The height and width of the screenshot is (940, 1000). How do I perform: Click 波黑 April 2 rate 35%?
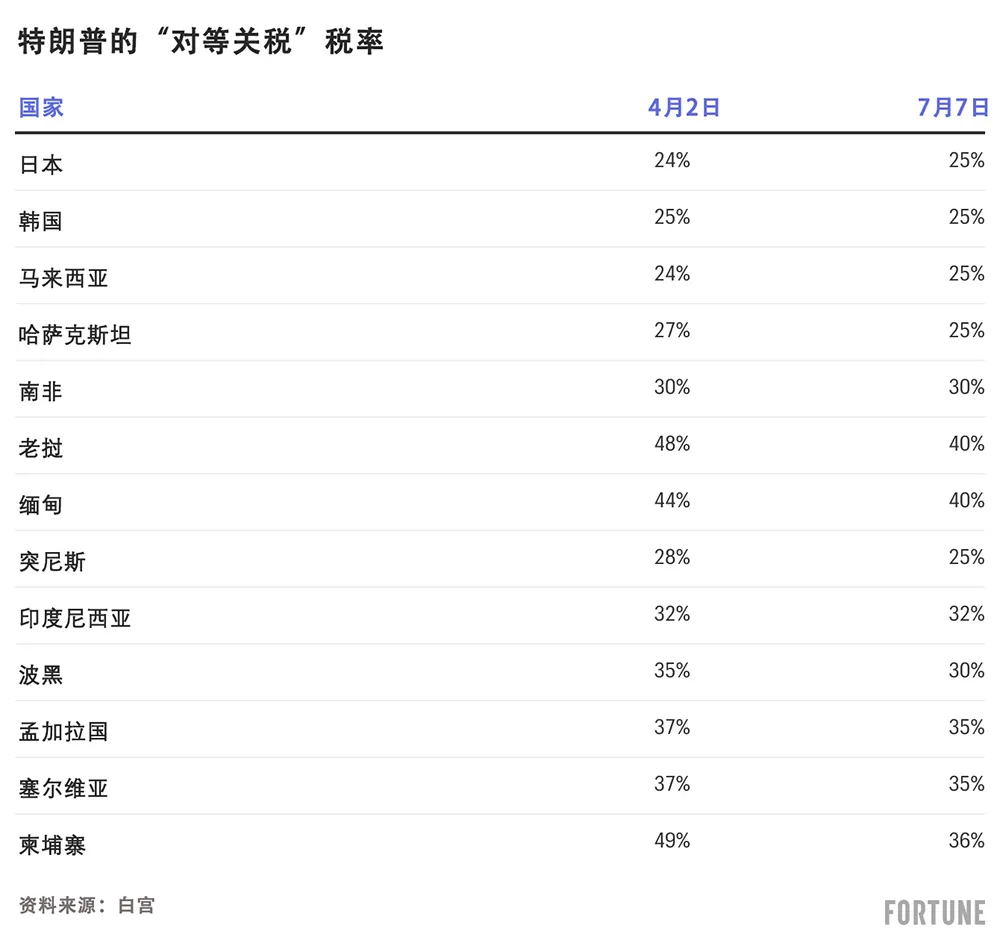coord(672,670)
